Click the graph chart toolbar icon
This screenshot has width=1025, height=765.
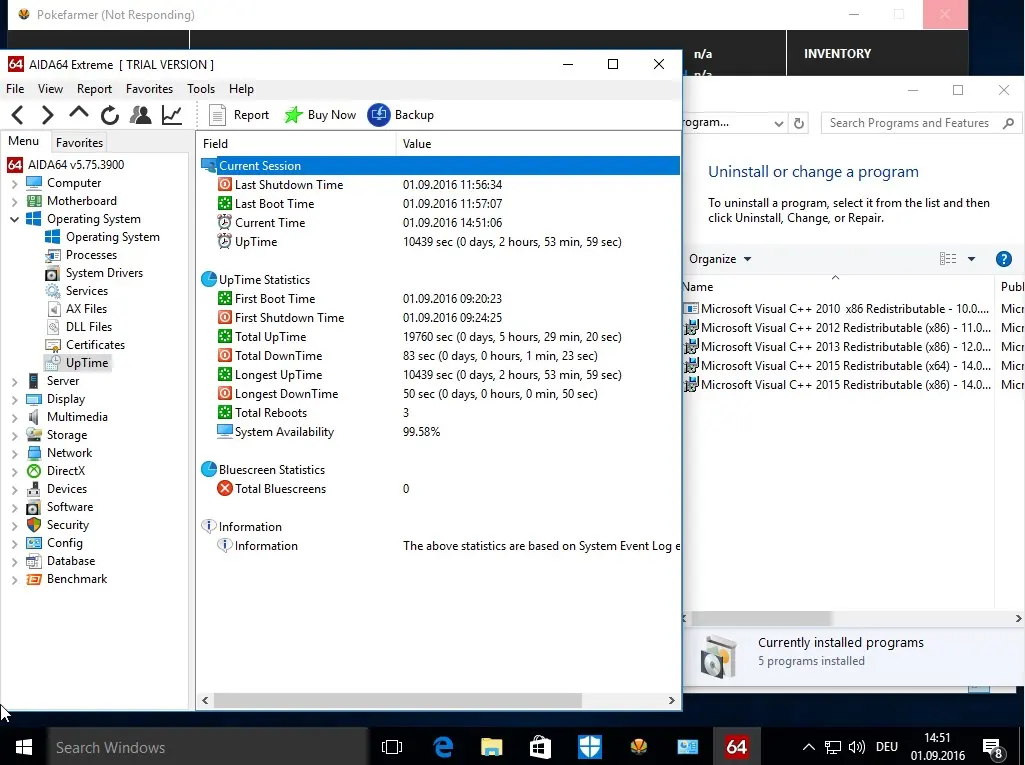point(172,115)
